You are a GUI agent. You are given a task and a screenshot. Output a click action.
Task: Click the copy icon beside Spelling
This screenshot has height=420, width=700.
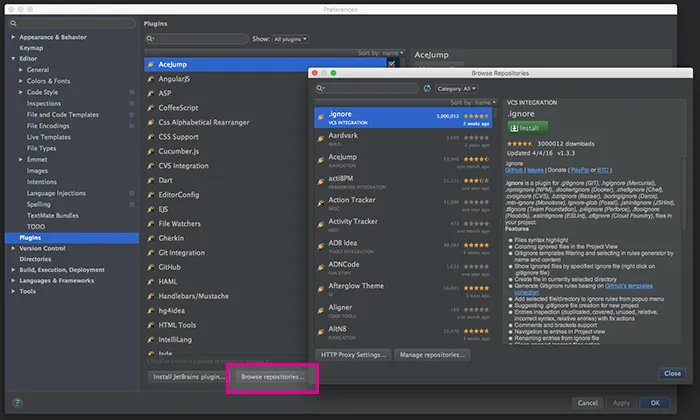coord(132,204)
